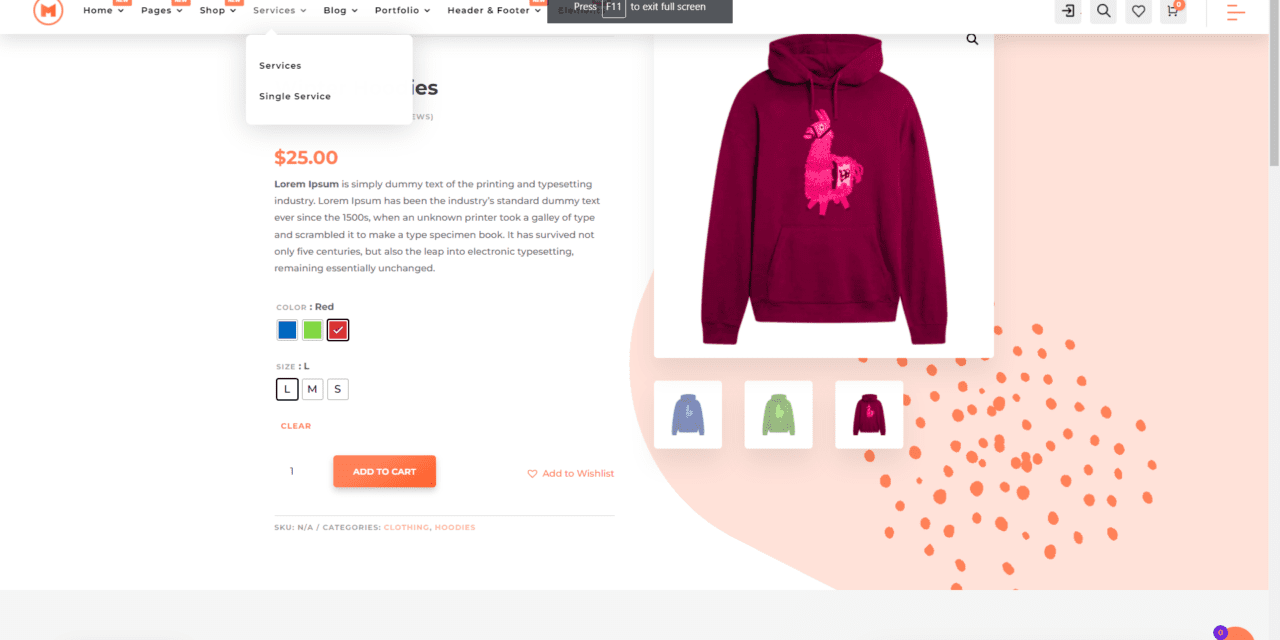
Task: Click the orange M site logo
Action: [x=48, y=11]
